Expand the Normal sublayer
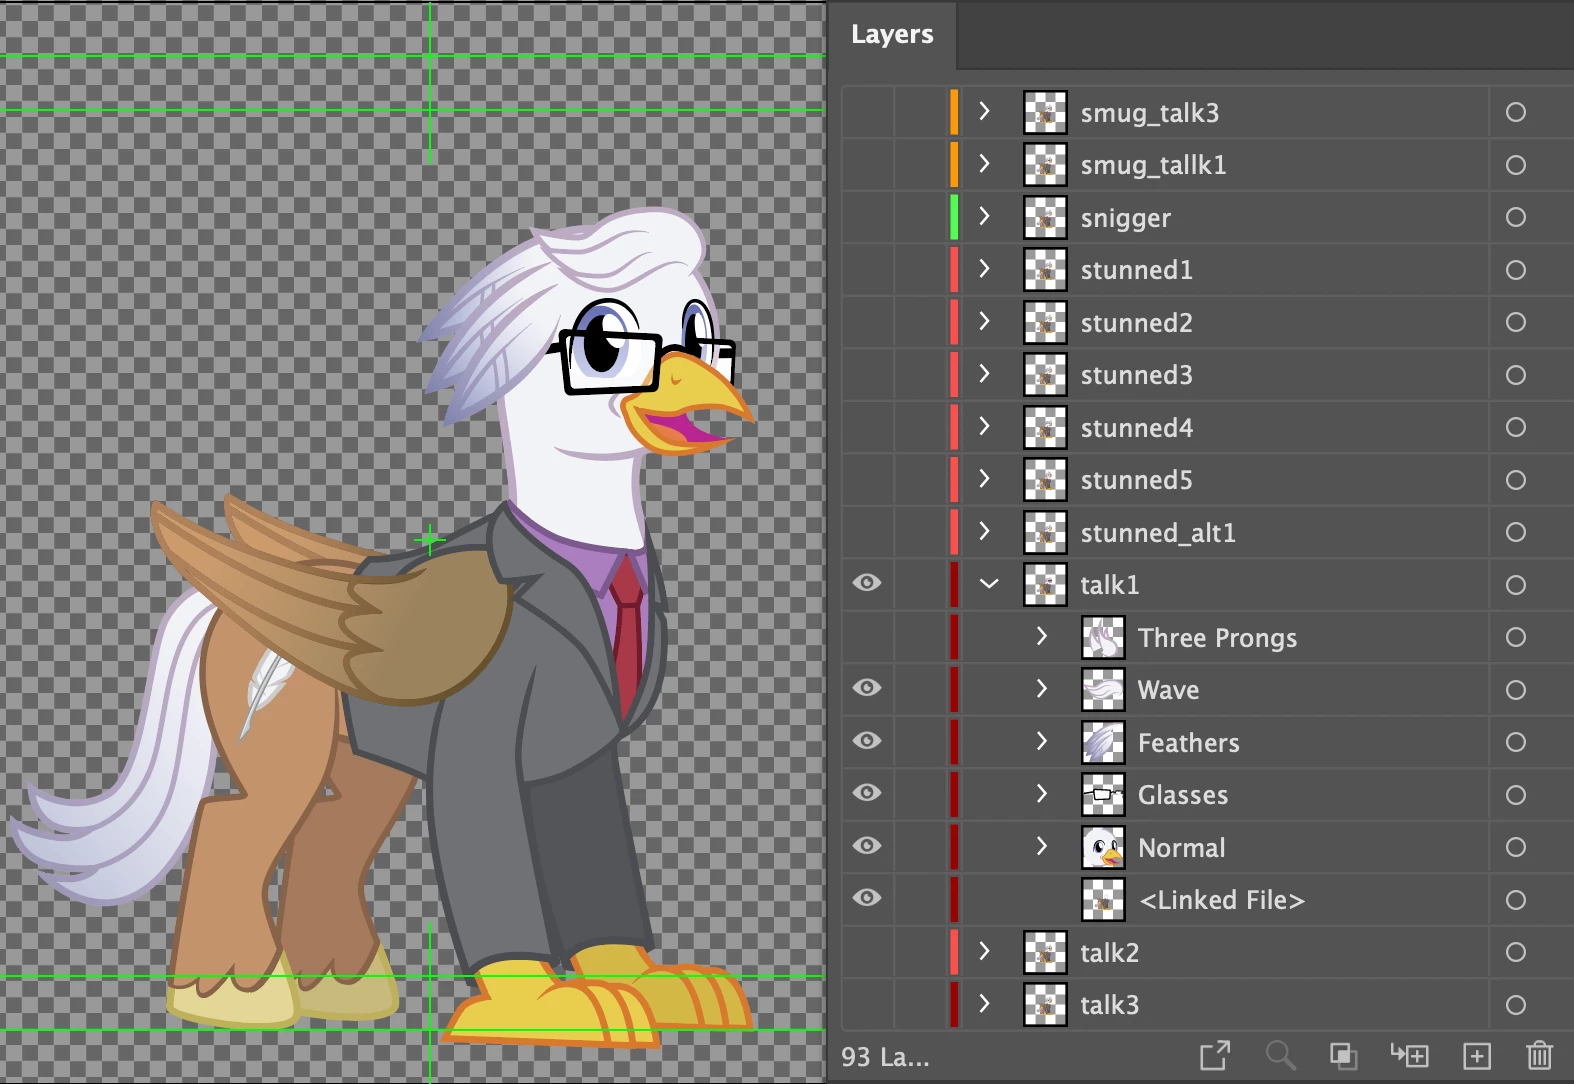Viewport: 1574px width, 1084px height. point(1041,846)
